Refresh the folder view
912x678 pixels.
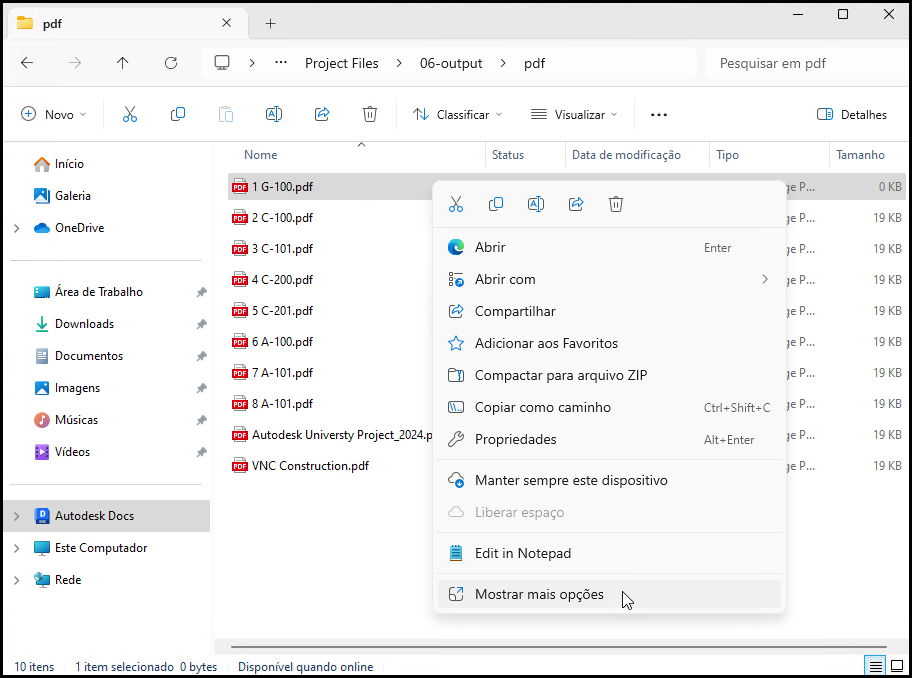point(171,63)
